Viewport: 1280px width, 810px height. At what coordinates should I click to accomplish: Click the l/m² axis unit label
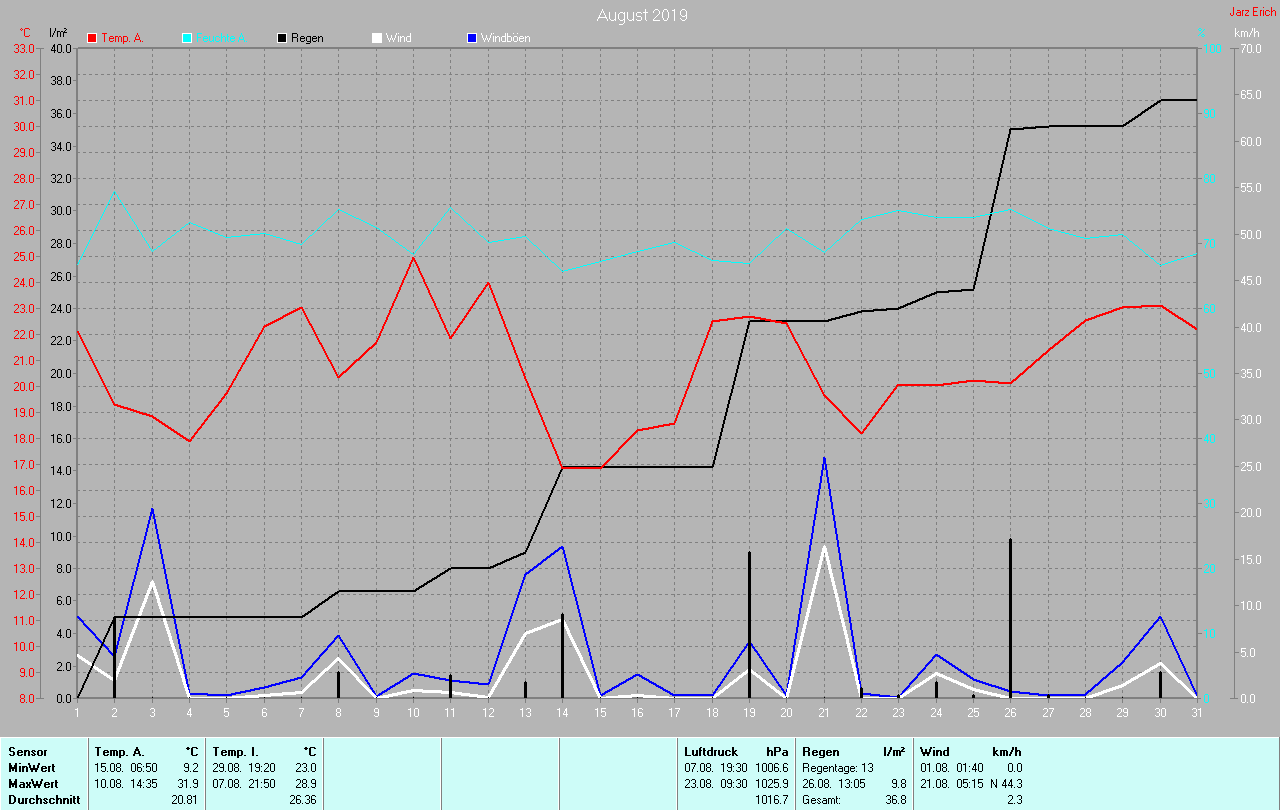click(x=58, y=33)
